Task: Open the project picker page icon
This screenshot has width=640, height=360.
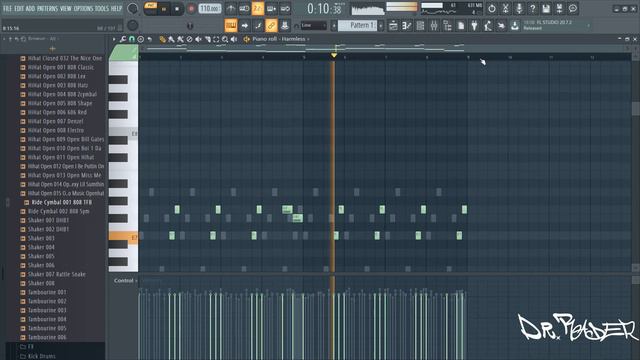Action: (x=461, y=26)
